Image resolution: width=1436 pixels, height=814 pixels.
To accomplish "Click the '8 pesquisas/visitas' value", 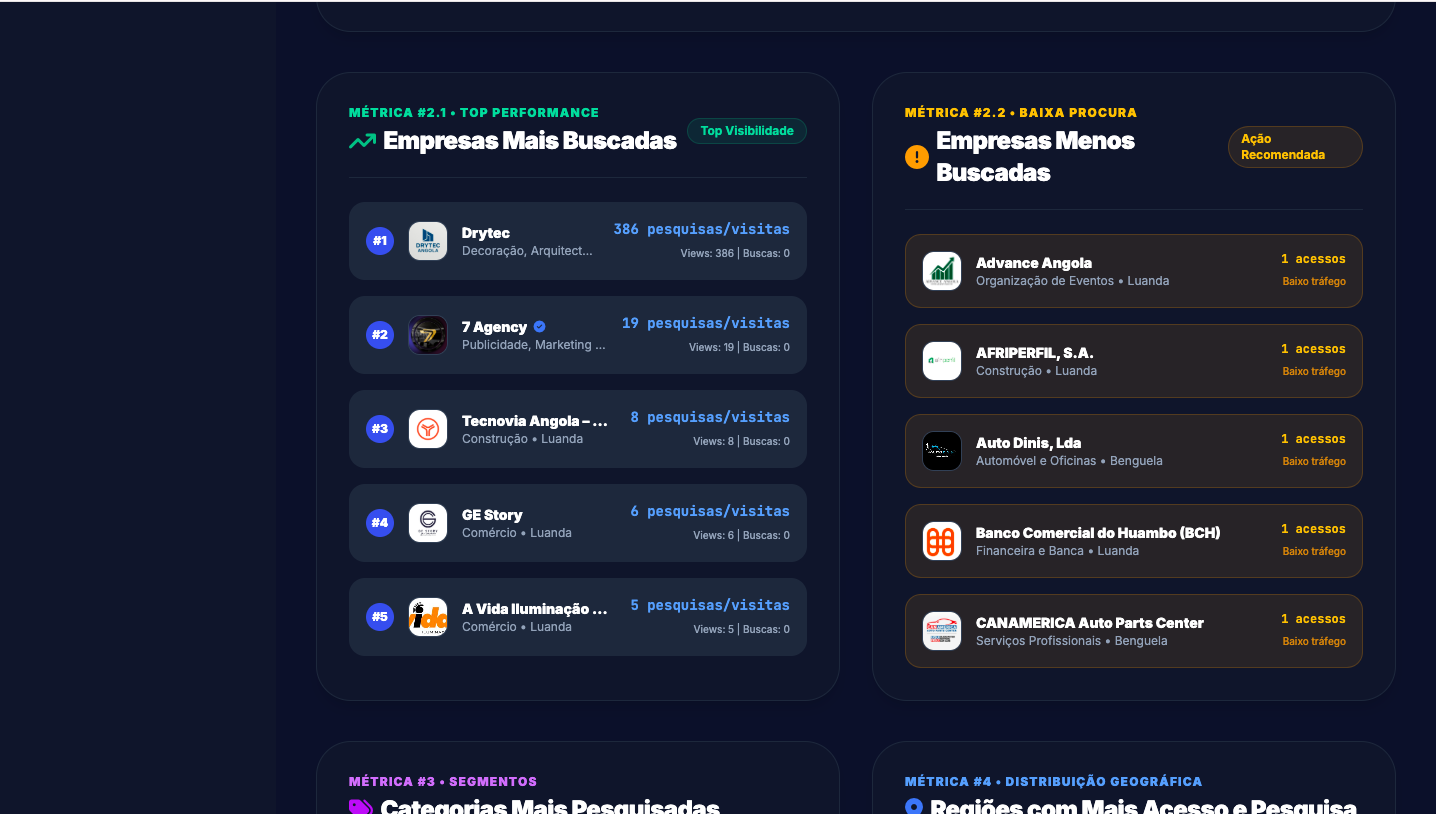I will click(x=710, y=417).
